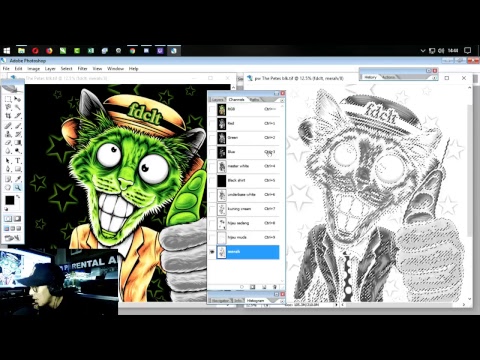Select the Magic Wand tool

click(18, 107)
